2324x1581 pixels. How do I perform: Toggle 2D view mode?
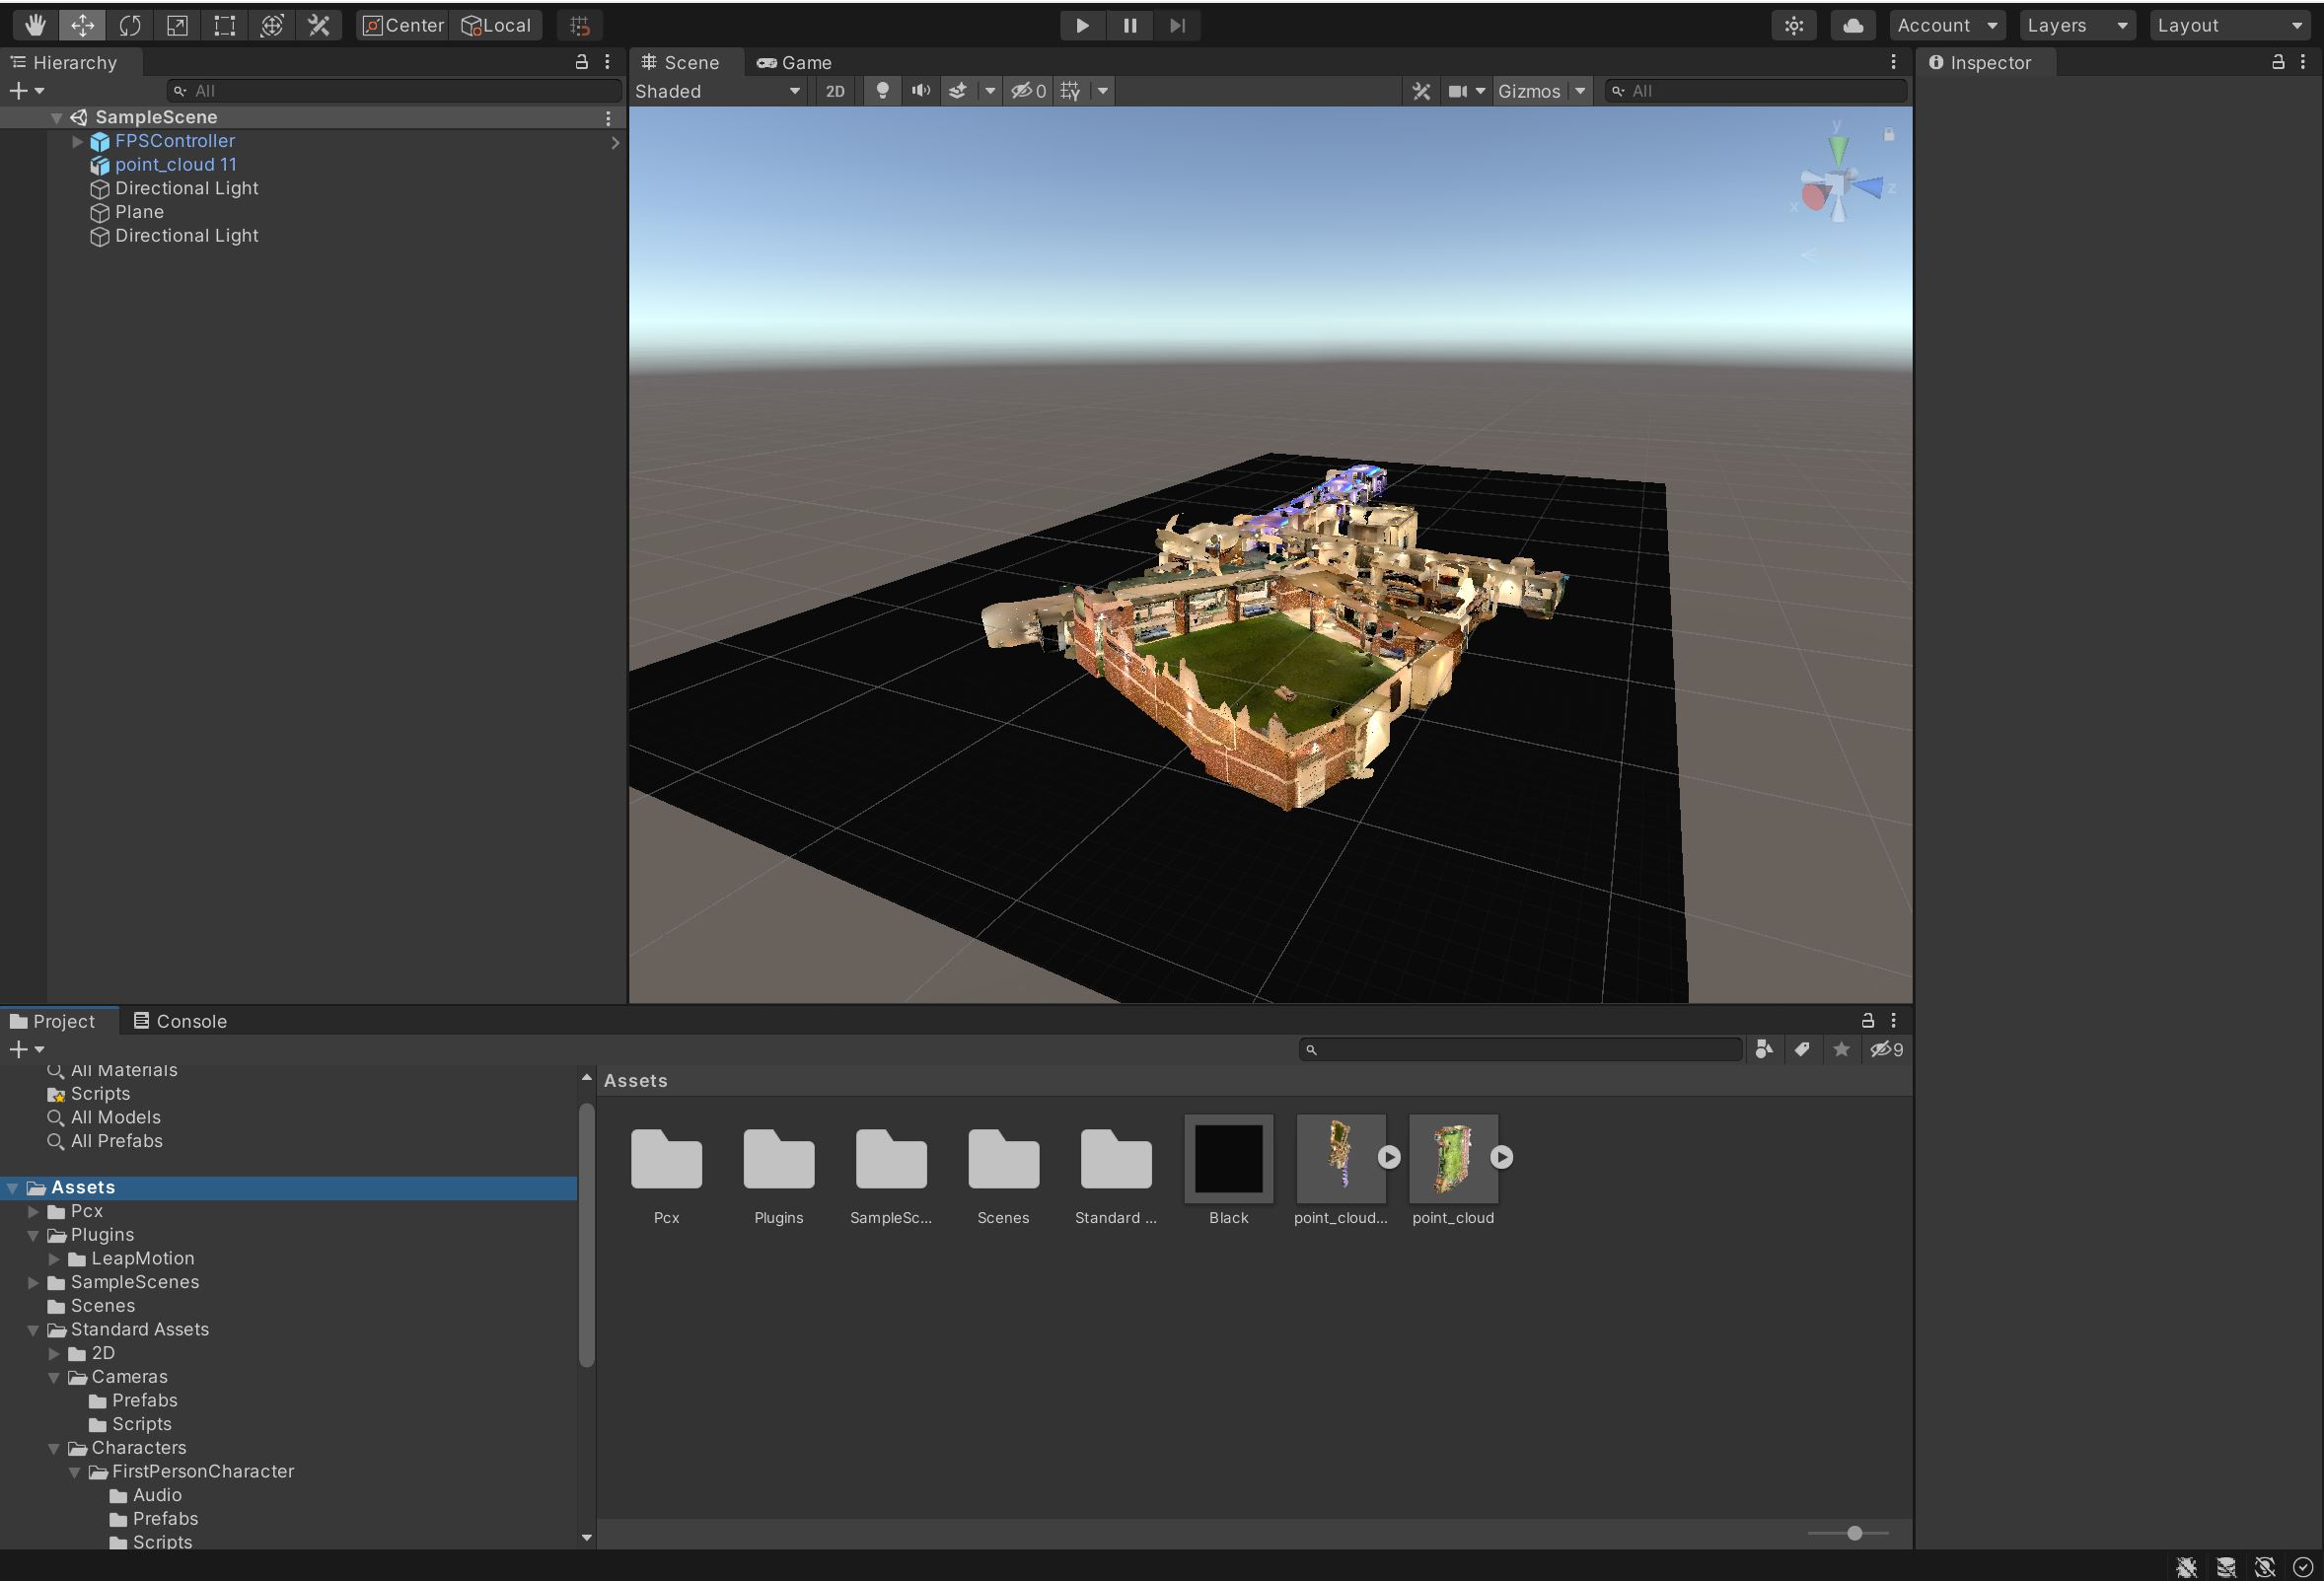(x=835, y=91)
